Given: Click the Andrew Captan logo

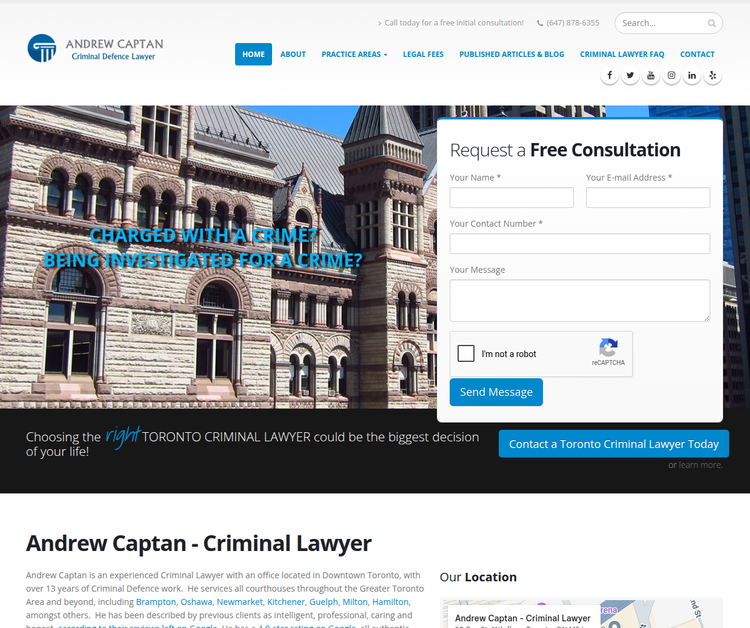Looking at the screenshot, I should (x=95, y=48).
